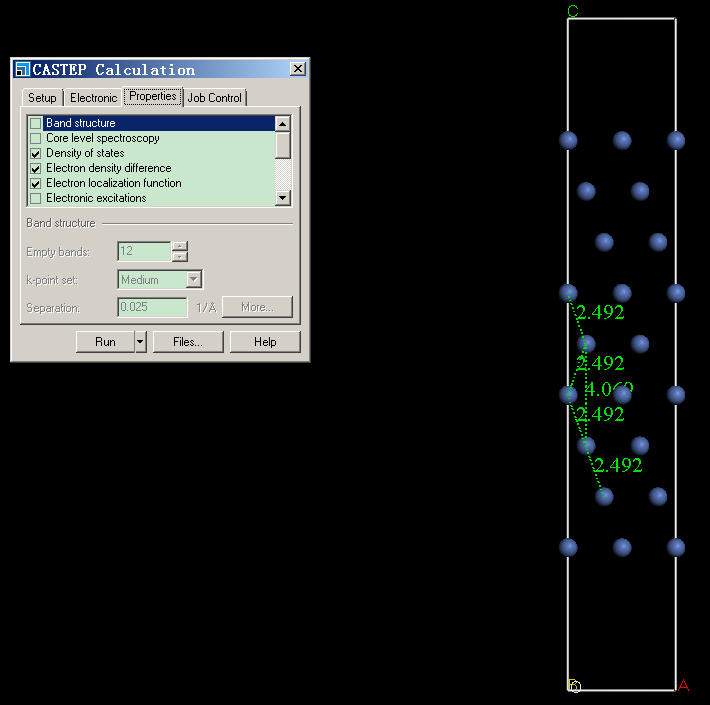Increase Empty bands with the up spinner
The width and height of the screenshot is (710, 705).
pos(180,246)
